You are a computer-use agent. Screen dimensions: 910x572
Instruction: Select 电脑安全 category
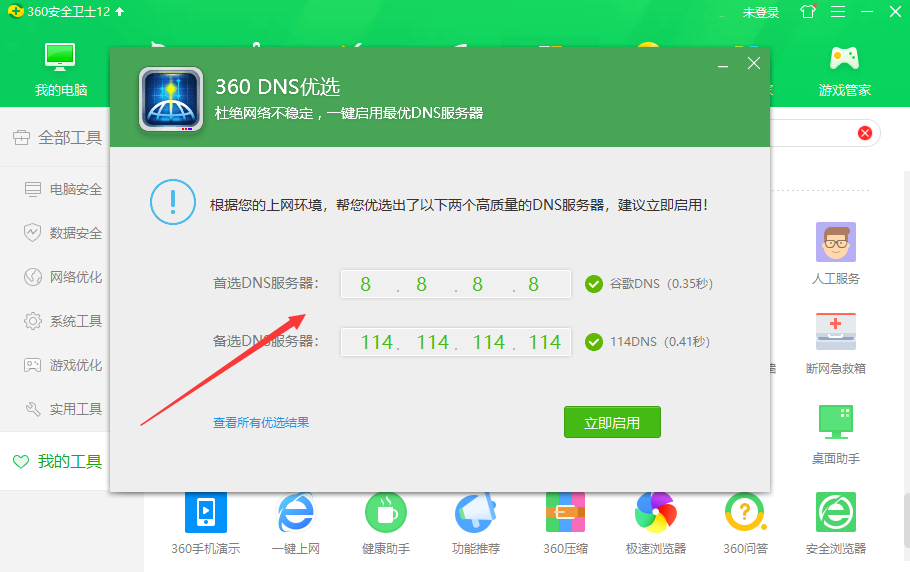[63, 189]
